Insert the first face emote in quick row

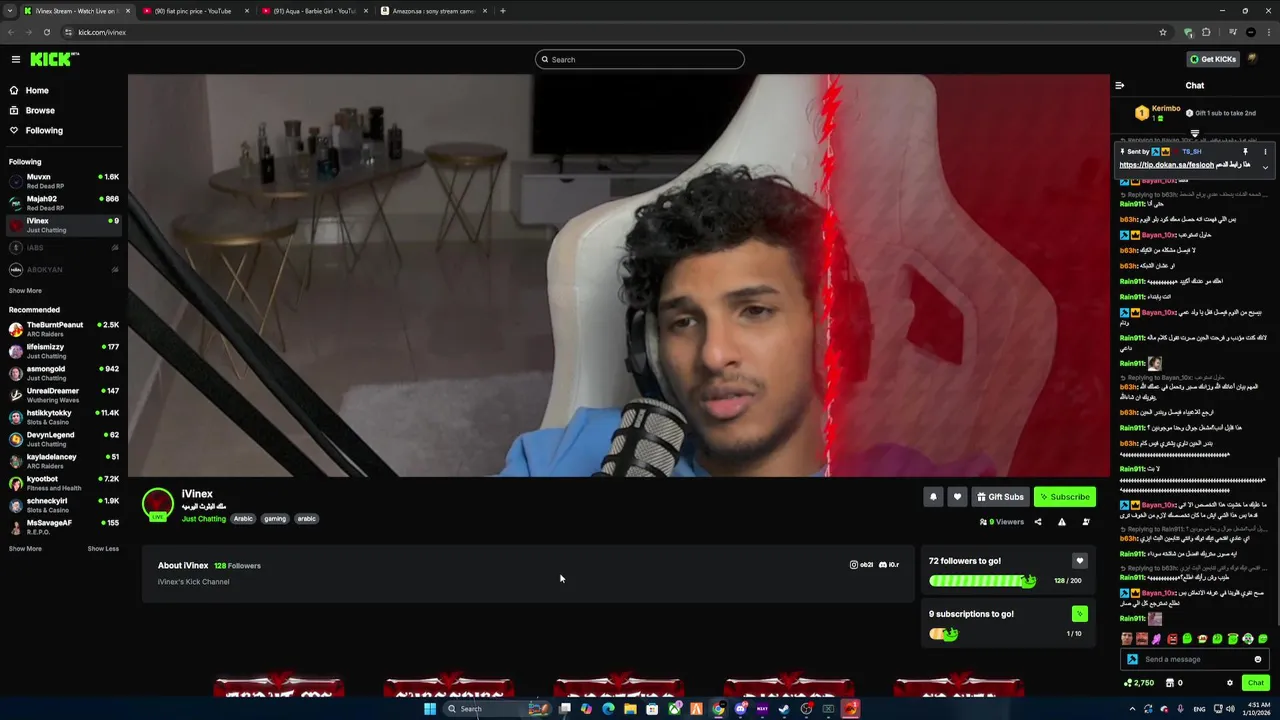point(1127,639)
